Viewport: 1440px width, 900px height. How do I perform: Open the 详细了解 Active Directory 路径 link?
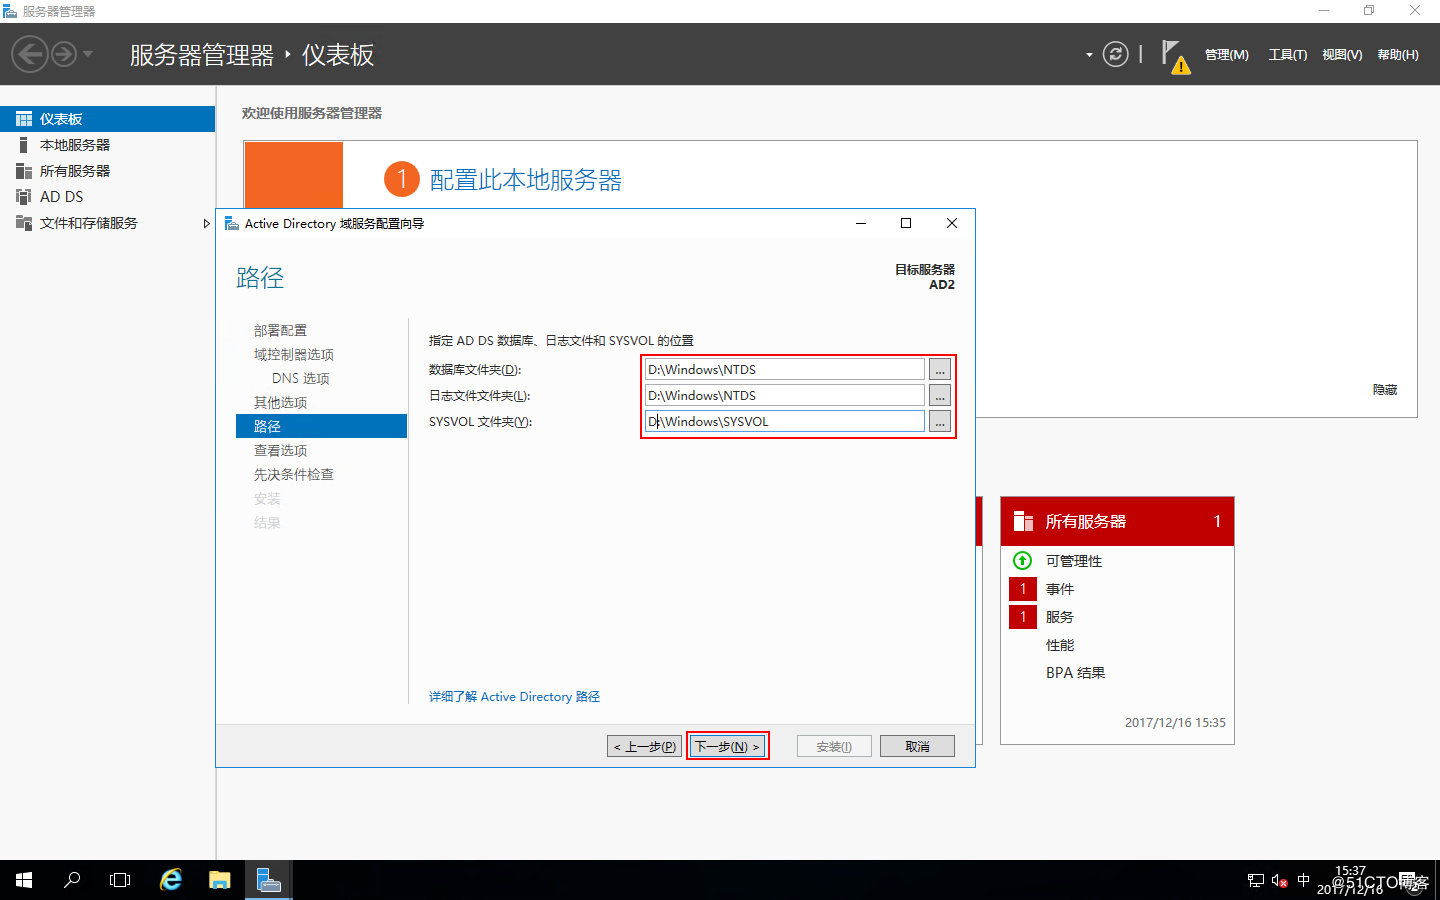[514, 697]
